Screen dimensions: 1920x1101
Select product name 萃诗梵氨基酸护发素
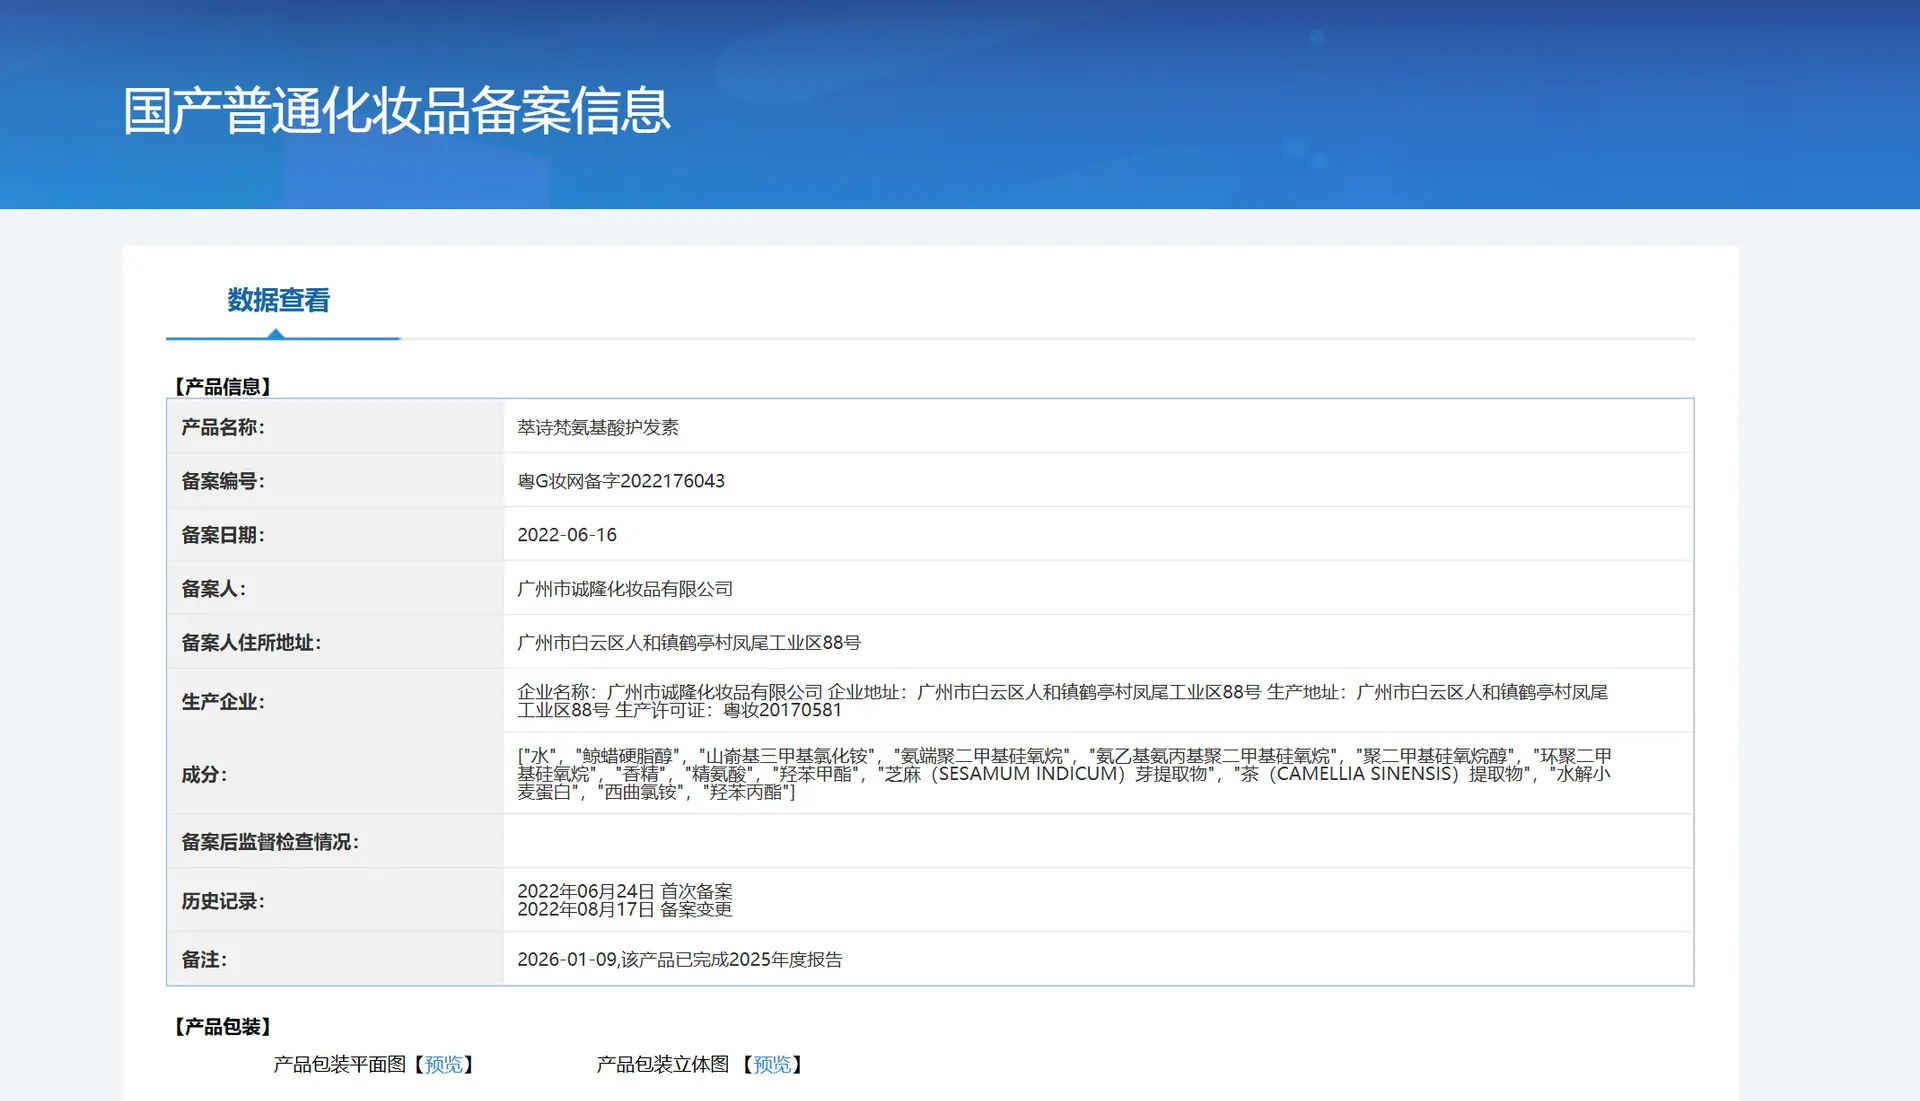click(598, 427)
